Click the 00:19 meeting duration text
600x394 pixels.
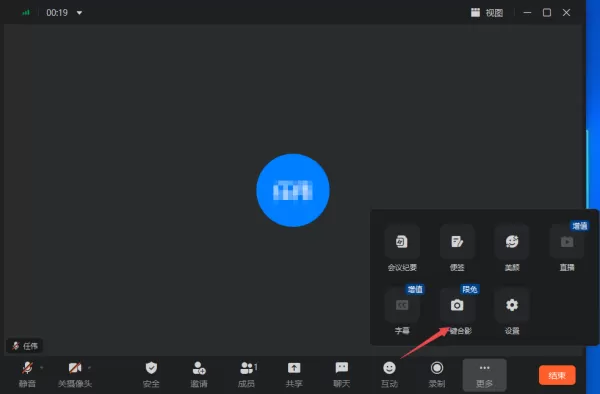tap(57, 13)
